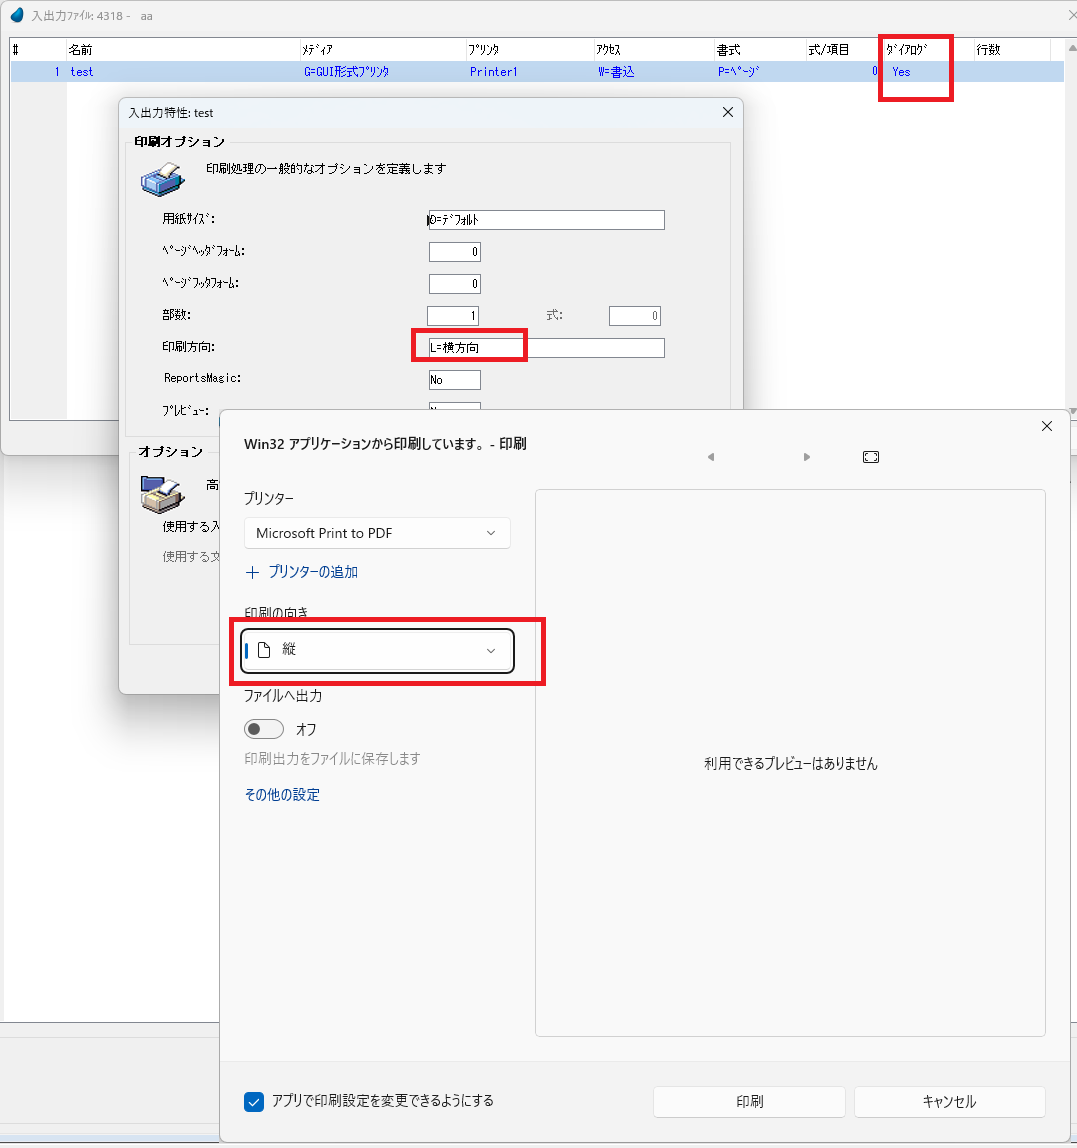The width and height of the screenshot is (1077, 1148).
Task: Open the Microsoft Print to PDF printer dropdown
Action: click(x=377, y=533)
